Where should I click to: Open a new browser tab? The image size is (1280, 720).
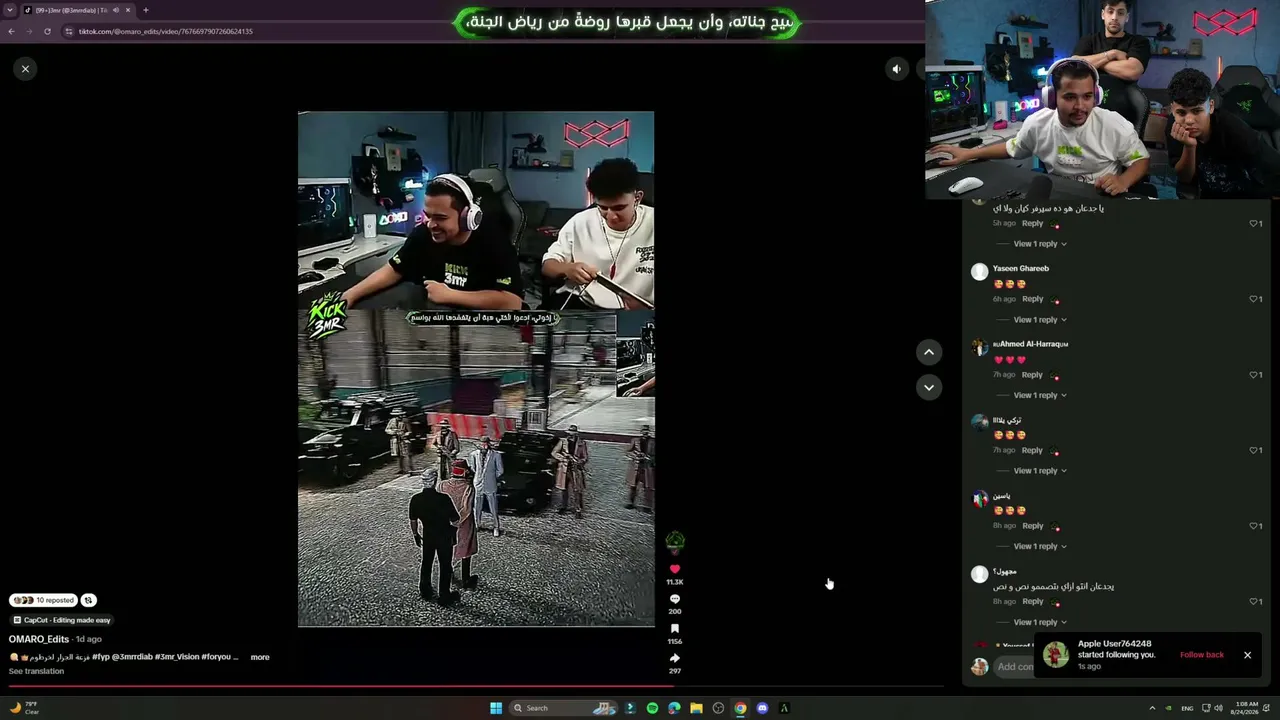coord(146,10)
